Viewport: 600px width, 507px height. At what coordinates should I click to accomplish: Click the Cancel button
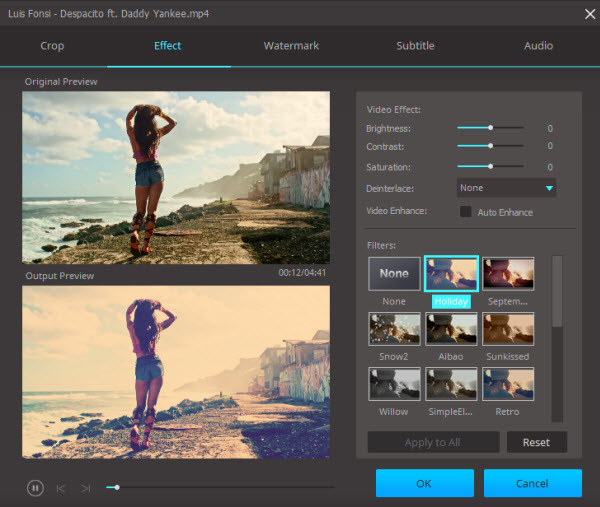tap(533, 483)
